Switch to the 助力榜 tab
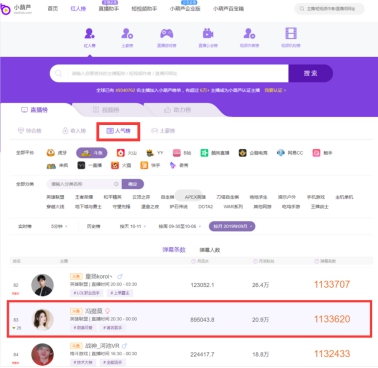The image size is (378, 368). (178, 110)
